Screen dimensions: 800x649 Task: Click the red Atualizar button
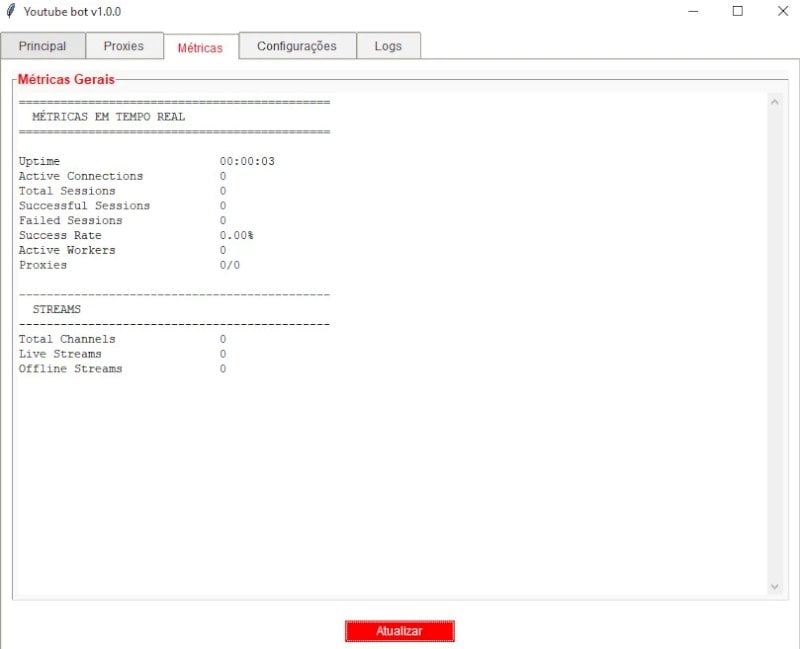[399, 631]
